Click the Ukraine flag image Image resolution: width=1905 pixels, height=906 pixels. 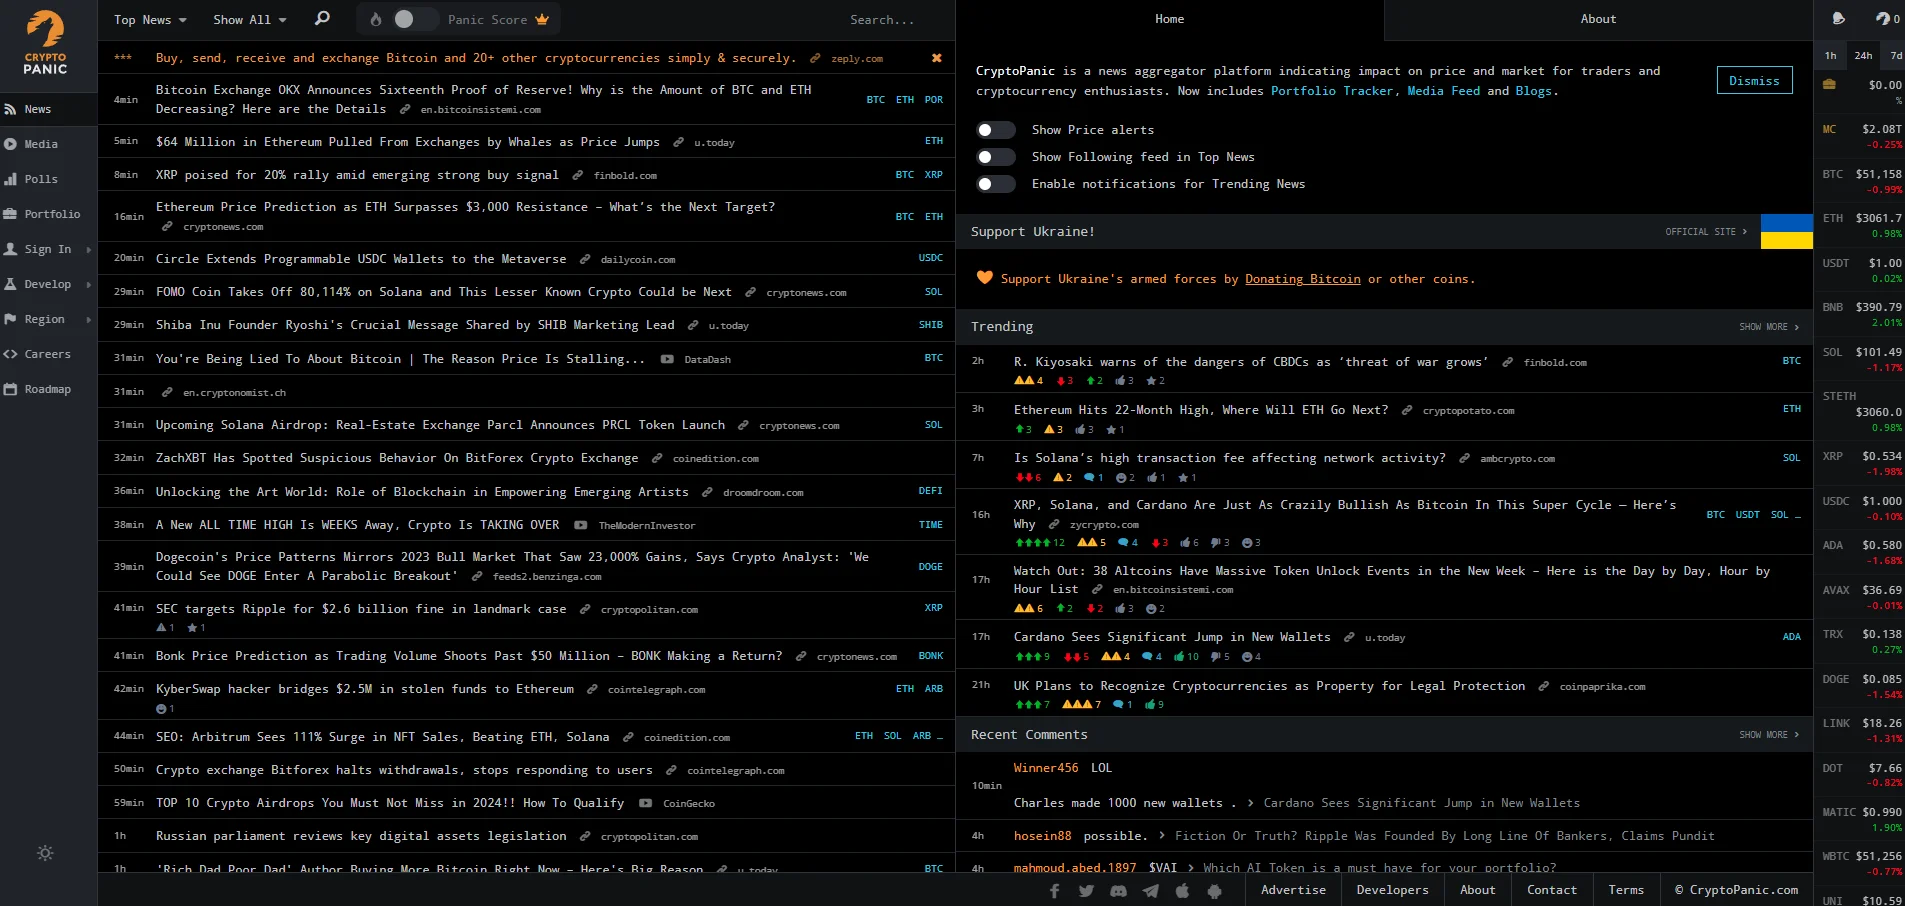coord(1787,231)
